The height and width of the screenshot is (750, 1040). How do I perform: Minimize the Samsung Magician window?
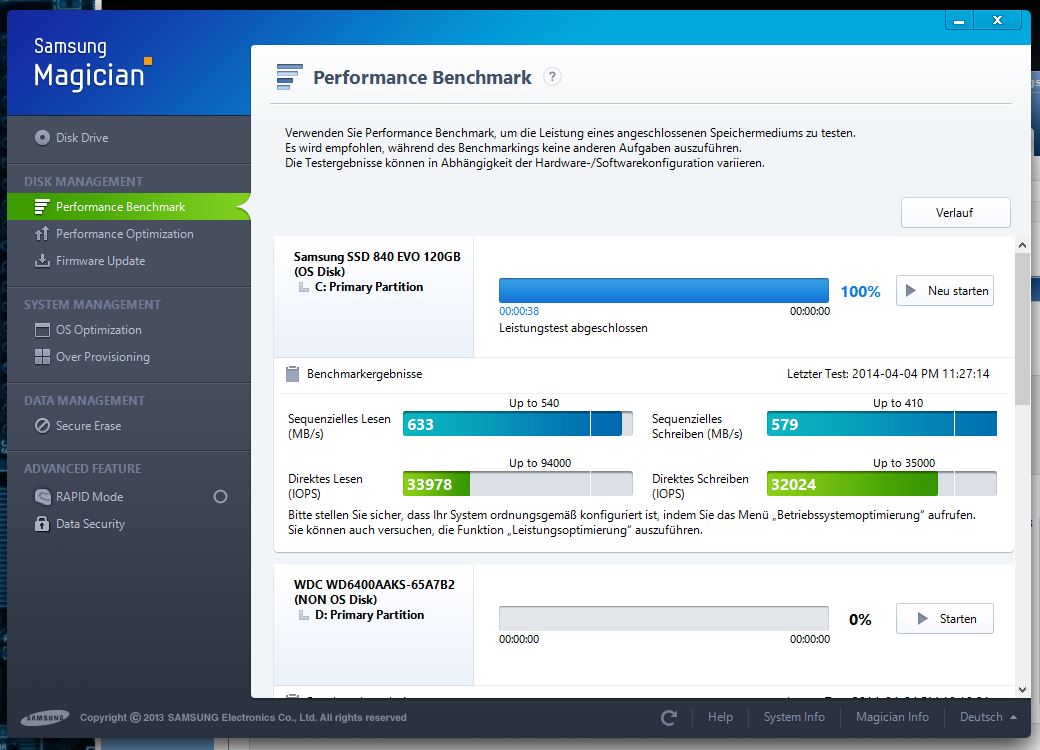click(x=958, y=21)
